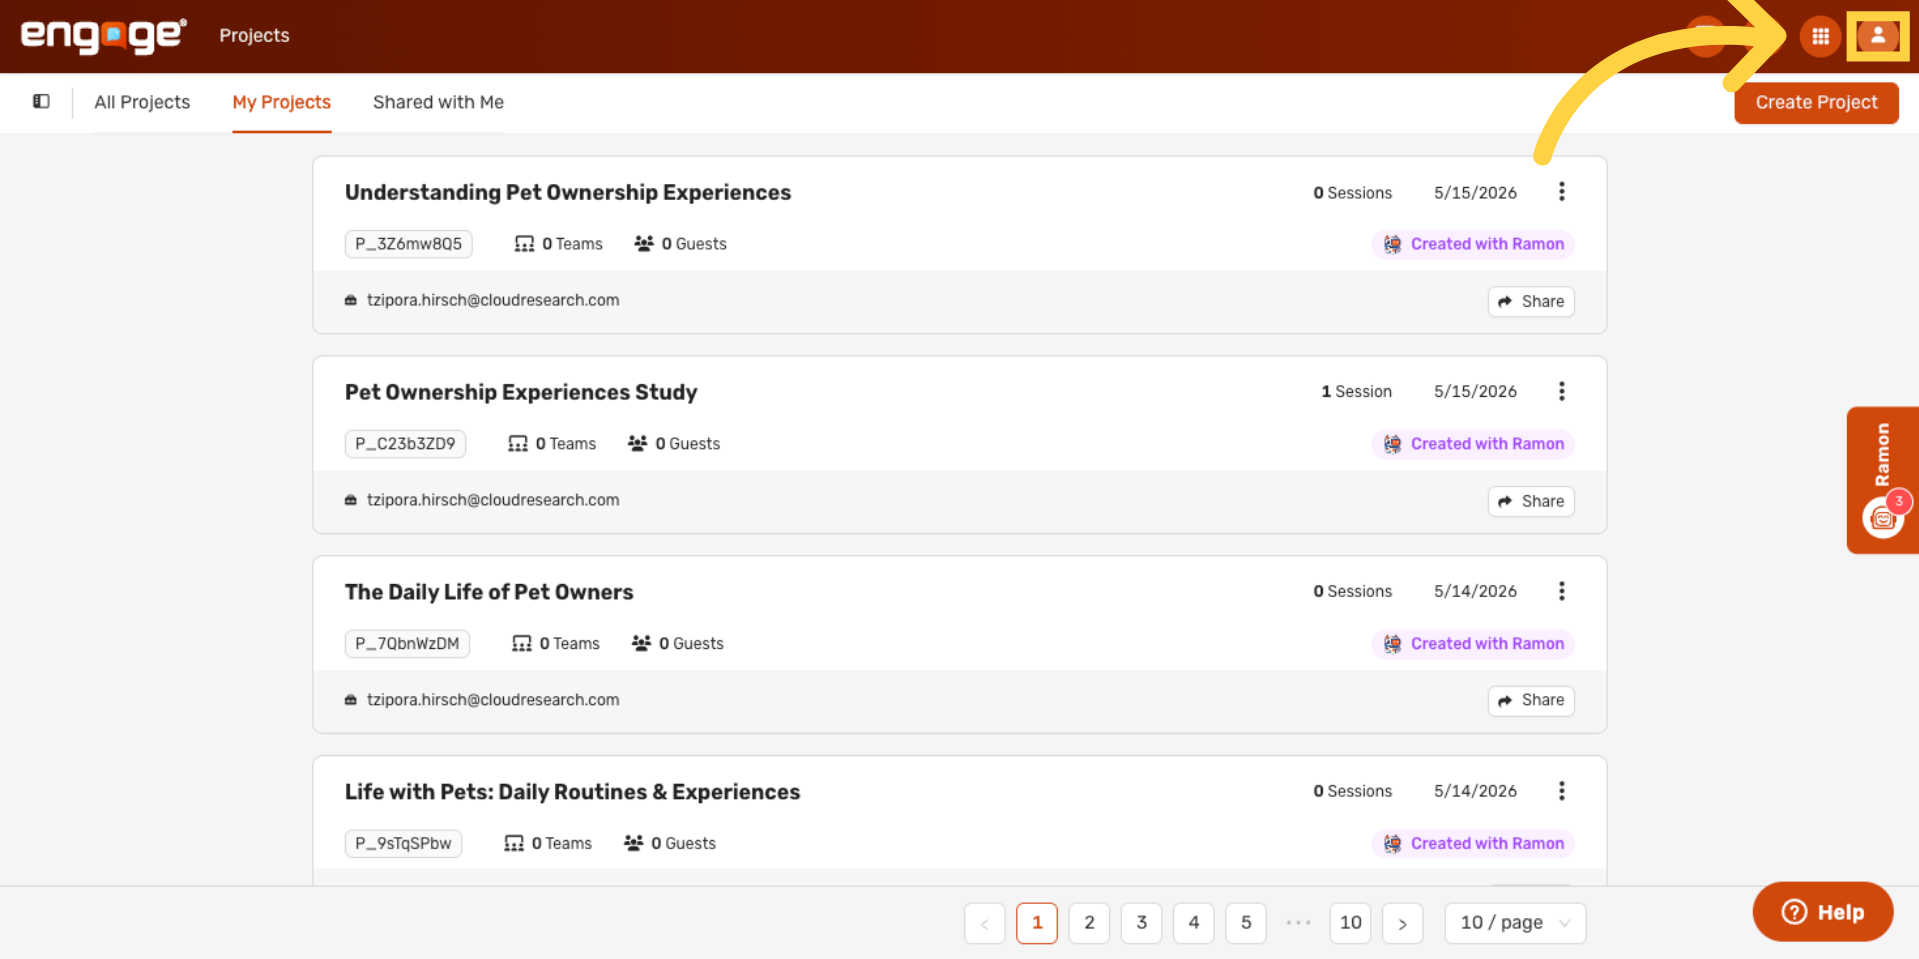Go to pagination page 10
The width and height of the screenshot is (1919, 959).
(1350, 923)
